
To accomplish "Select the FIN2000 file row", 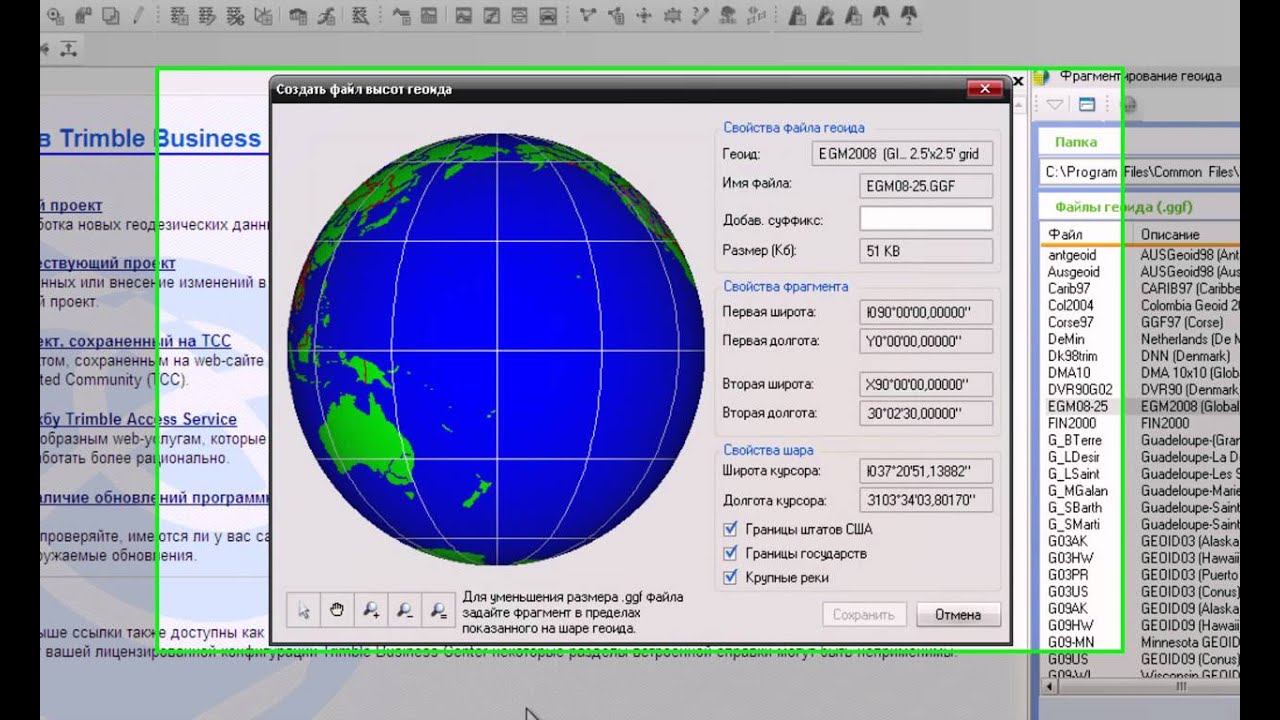I will point(1140,424).
